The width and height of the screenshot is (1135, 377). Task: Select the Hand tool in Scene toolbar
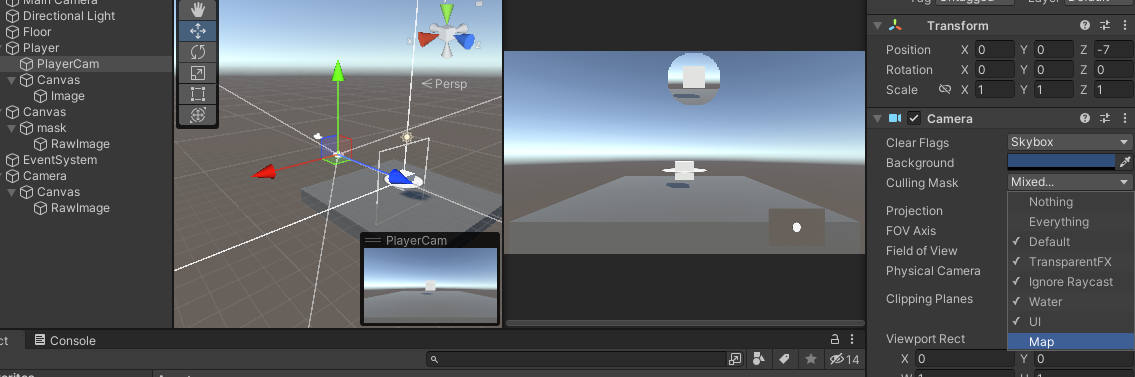coord(198,9)
